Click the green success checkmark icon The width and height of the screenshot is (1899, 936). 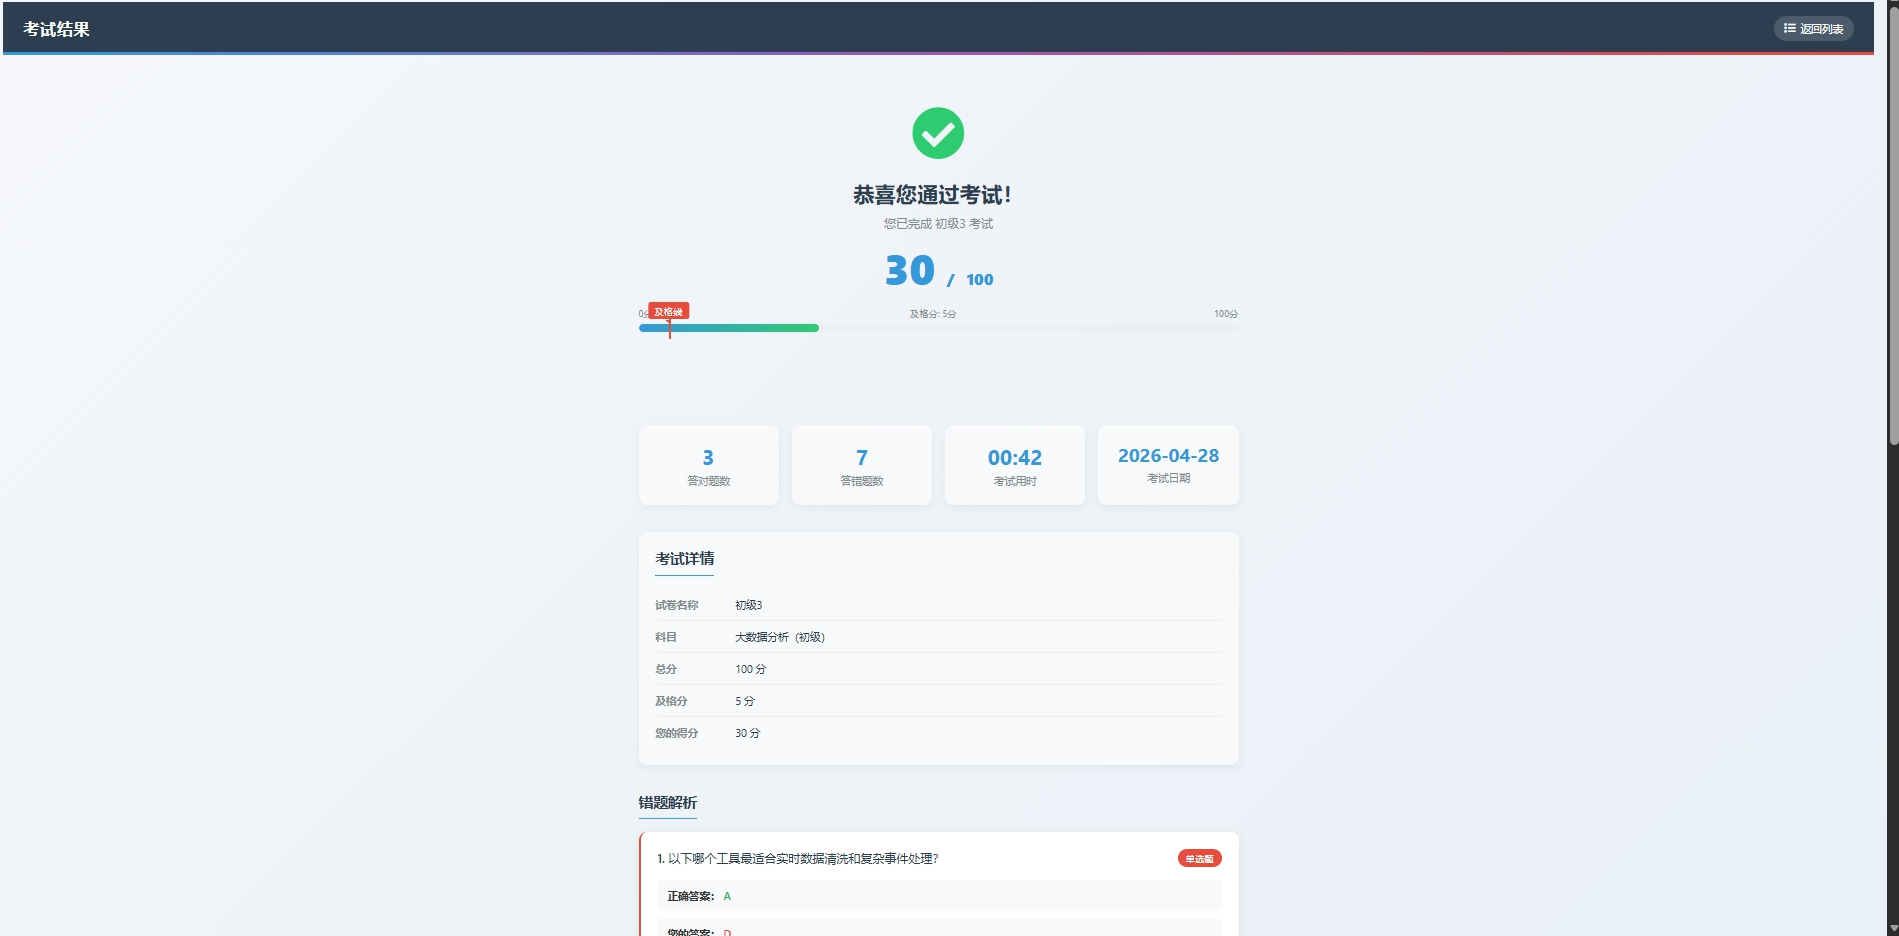(x=936, y=131)
